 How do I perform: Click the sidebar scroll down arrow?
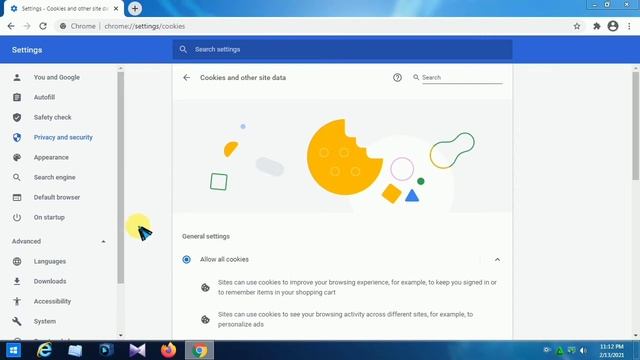120,336
